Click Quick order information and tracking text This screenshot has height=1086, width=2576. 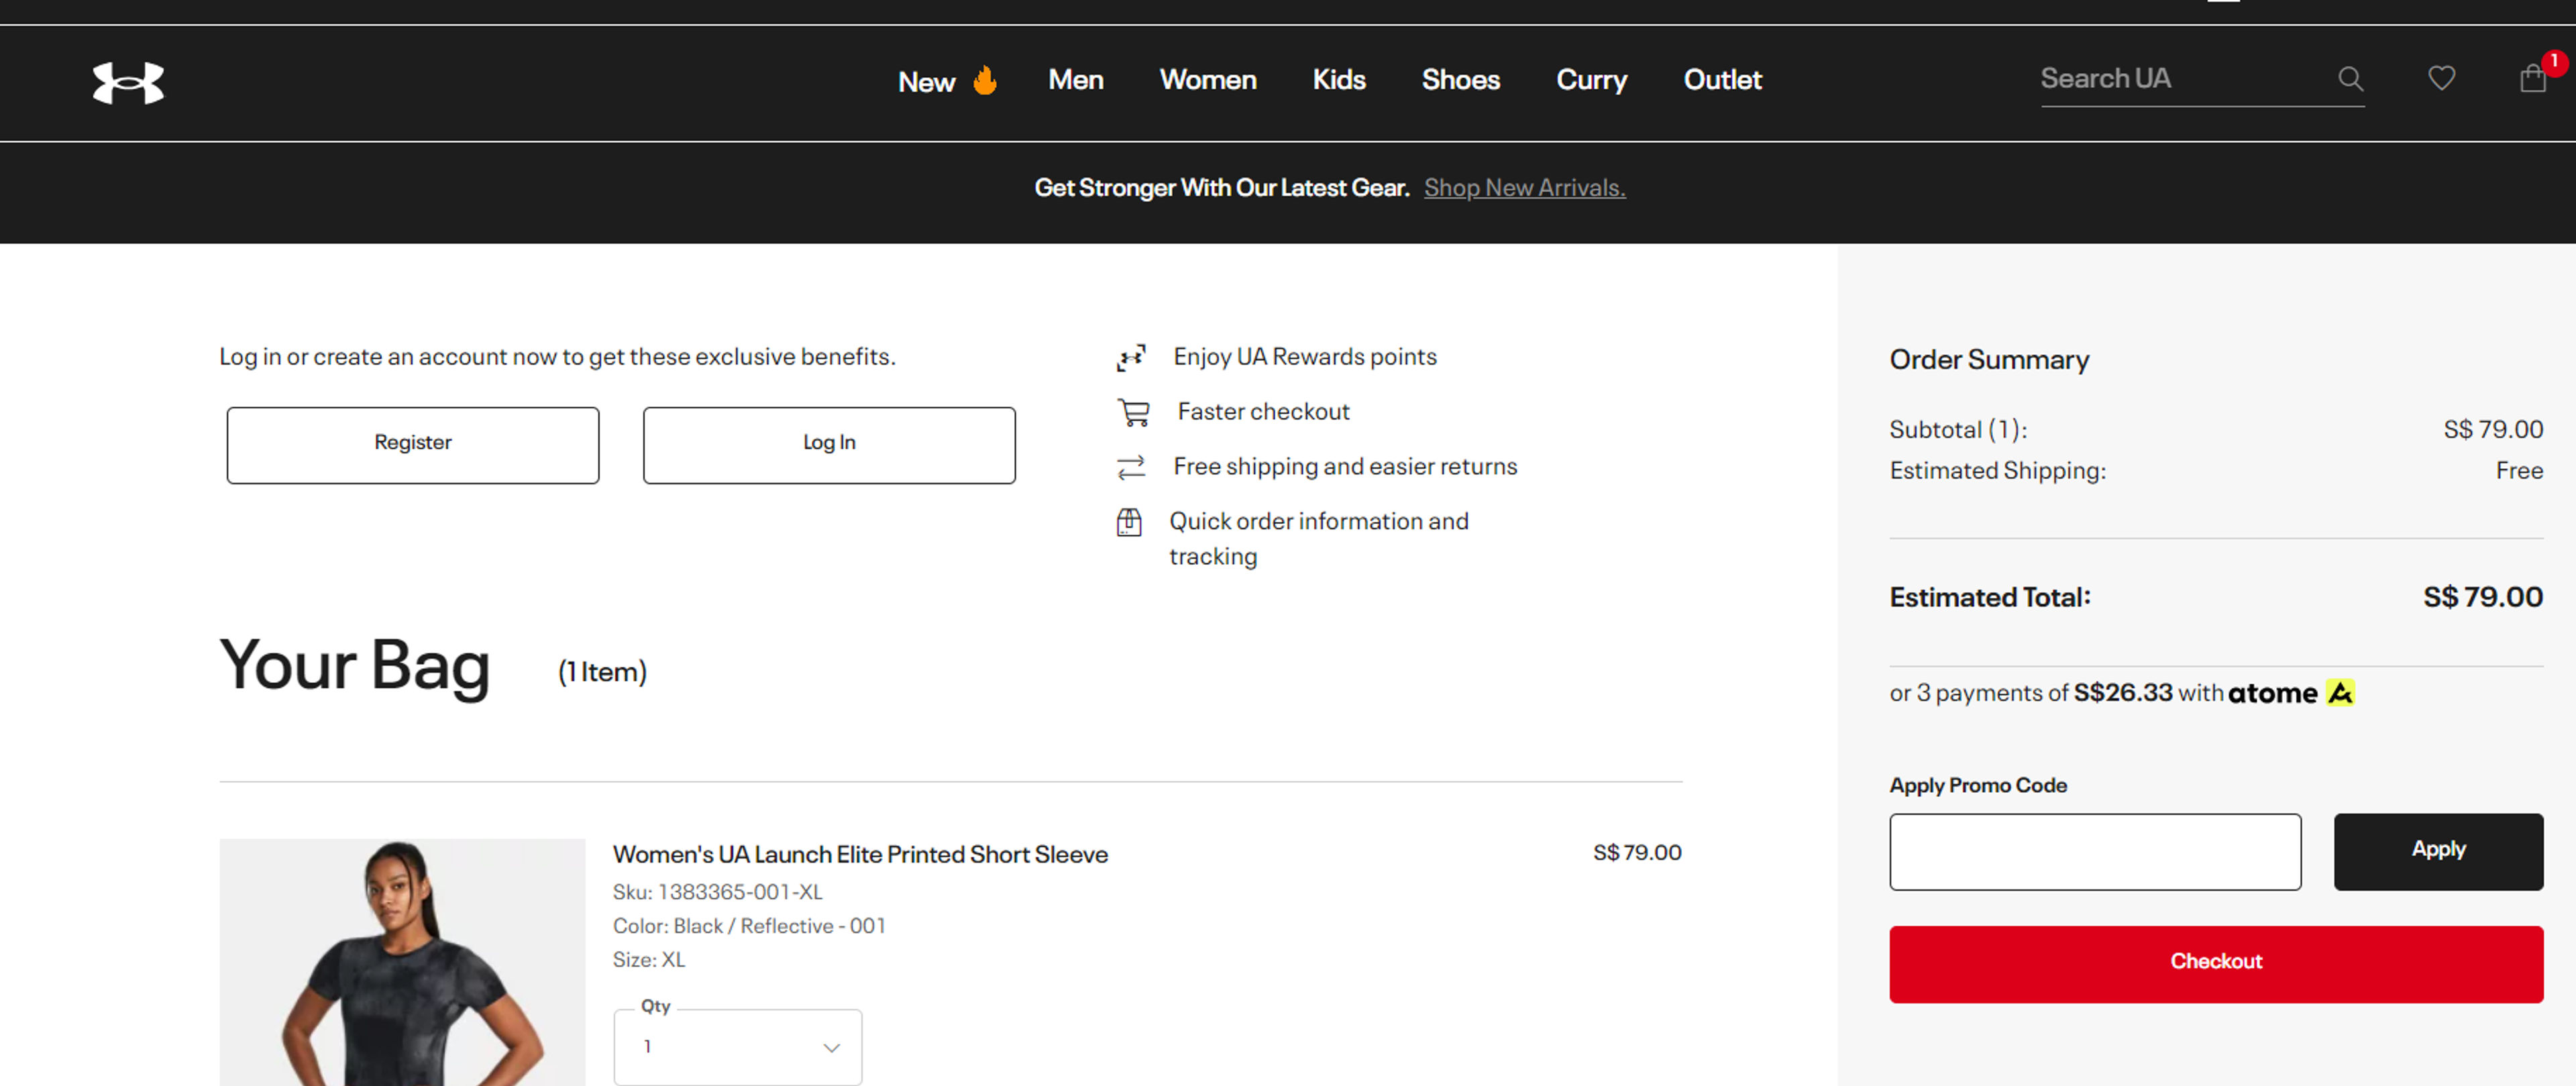(1319, 538)
